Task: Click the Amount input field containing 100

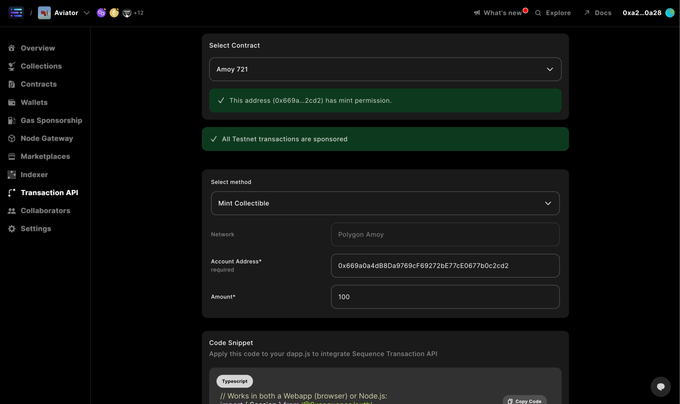Action: pyautogui.click(x=445, y=297)
